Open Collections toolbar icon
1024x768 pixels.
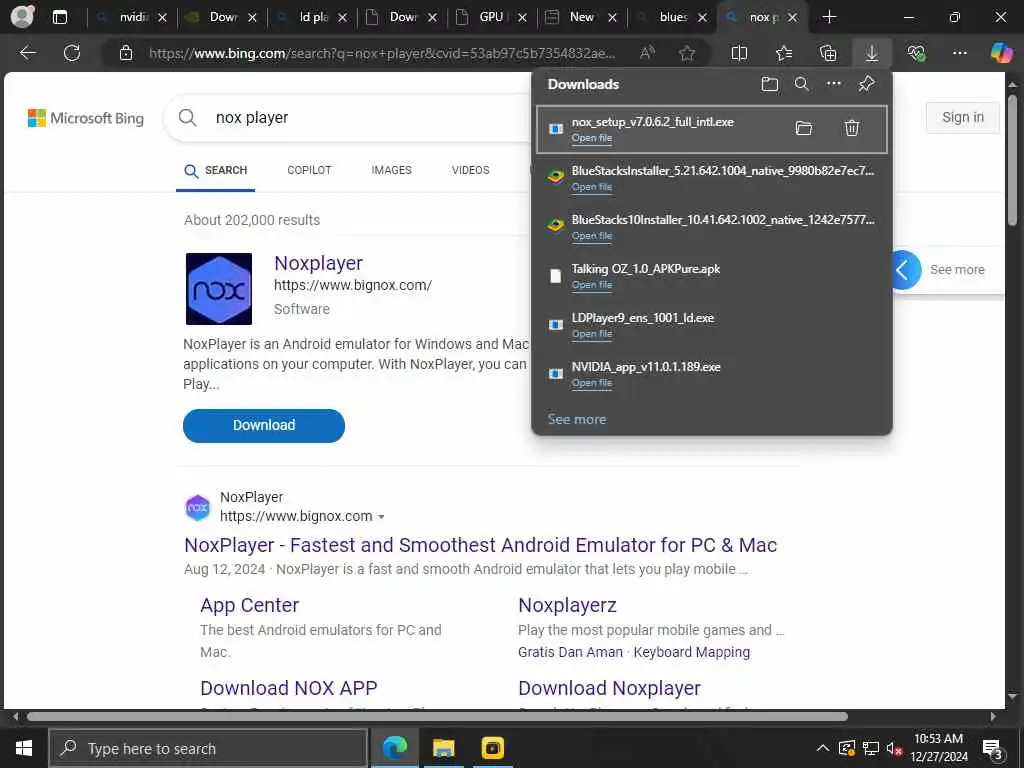pos(827,53)
